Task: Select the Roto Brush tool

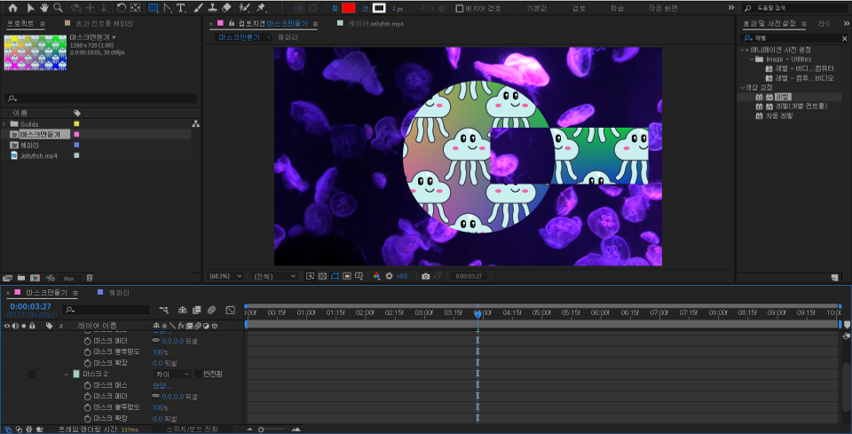Action: pyautogui.click(x=245, y=8)
